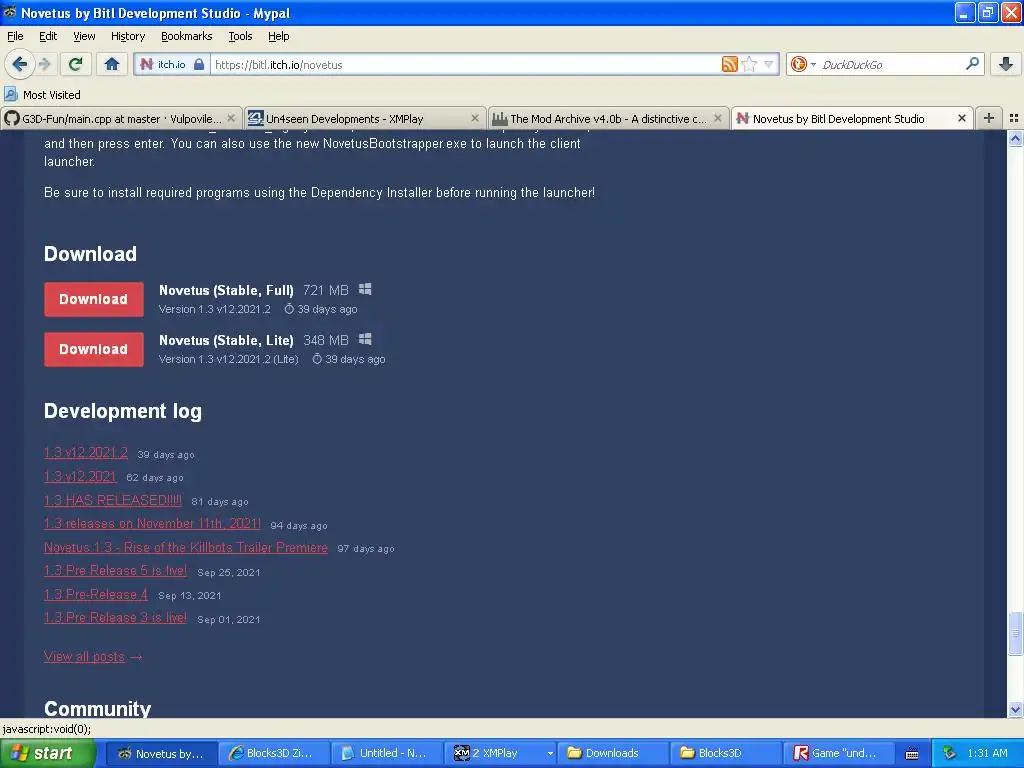Click the Novetus by... taskbar button

coord(159,753)
